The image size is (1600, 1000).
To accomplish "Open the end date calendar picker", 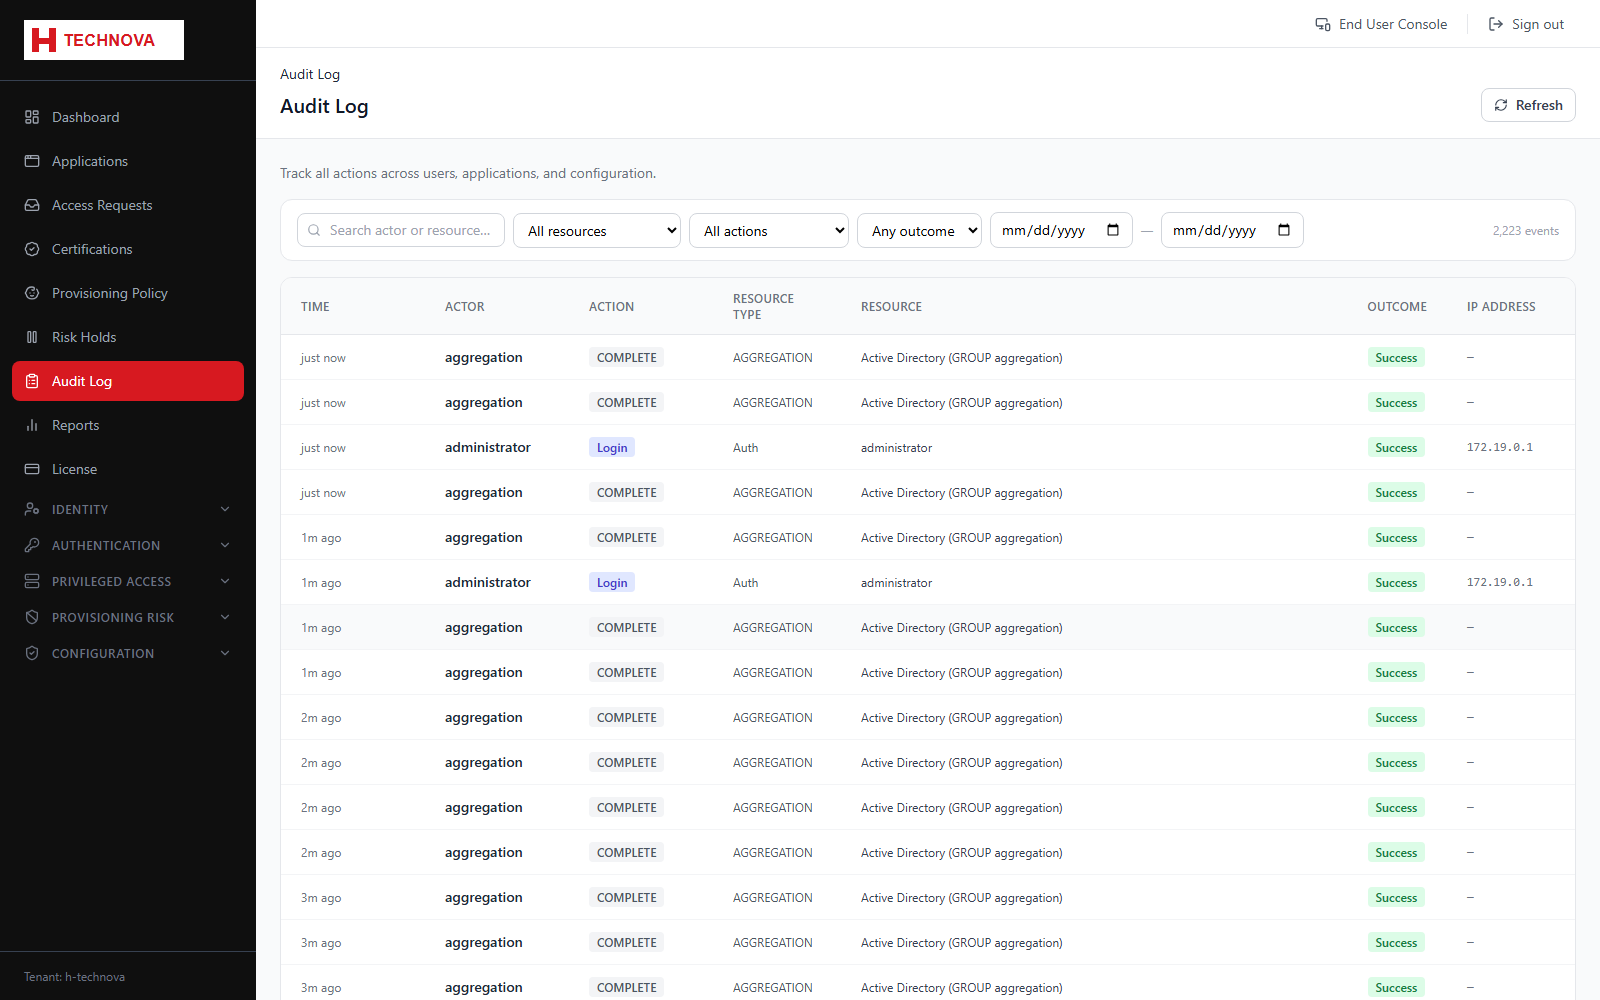I will click(x=1284, y=230).
